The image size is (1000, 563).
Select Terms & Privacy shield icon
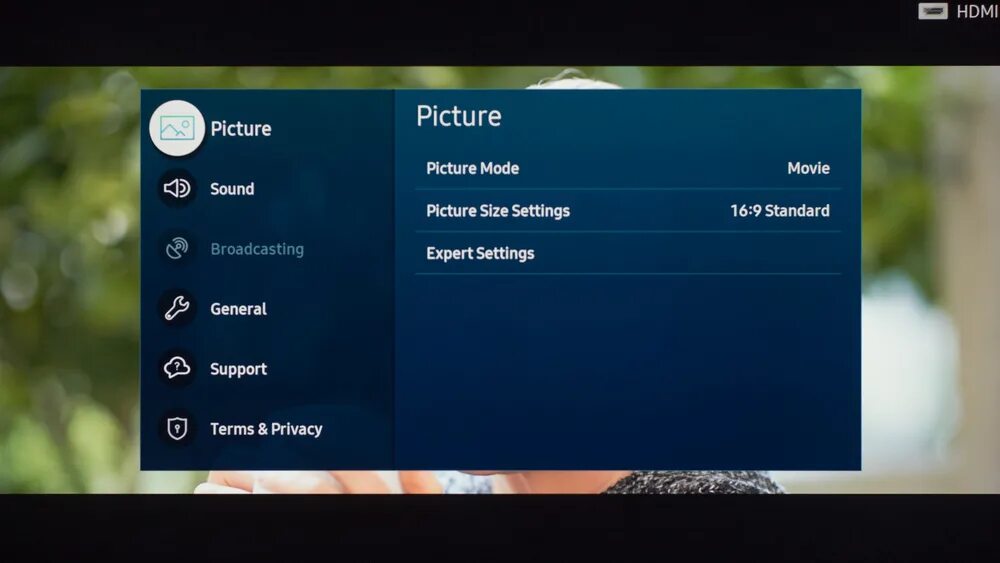tap(177, 428)
